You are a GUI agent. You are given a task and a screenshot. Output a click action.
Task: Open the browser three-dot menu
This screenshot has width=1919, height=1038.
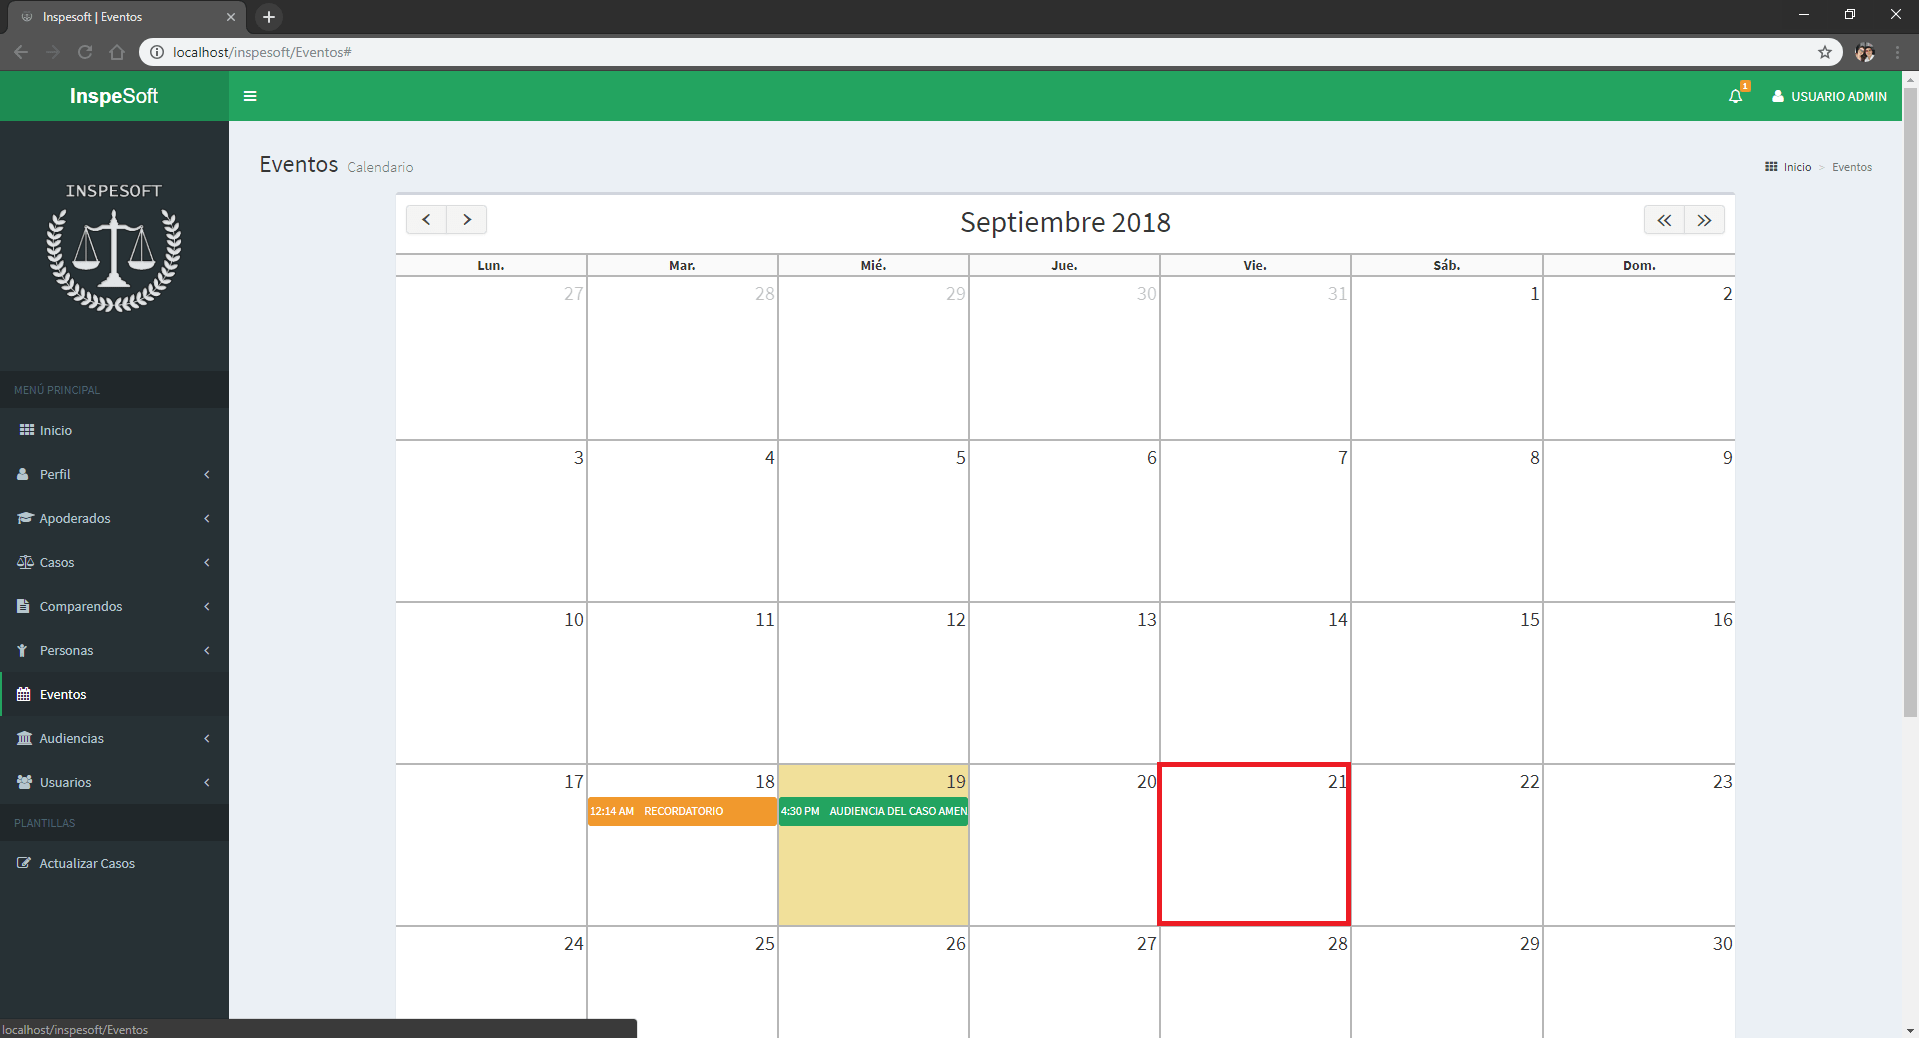click(x=1897, y=52)
